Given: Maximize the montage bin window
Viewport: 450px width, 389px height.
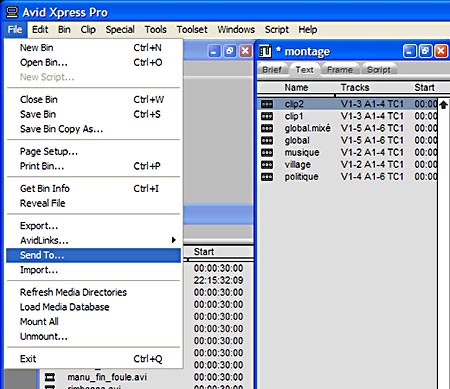Looking at the screenshot, I should tap(425, 51).
